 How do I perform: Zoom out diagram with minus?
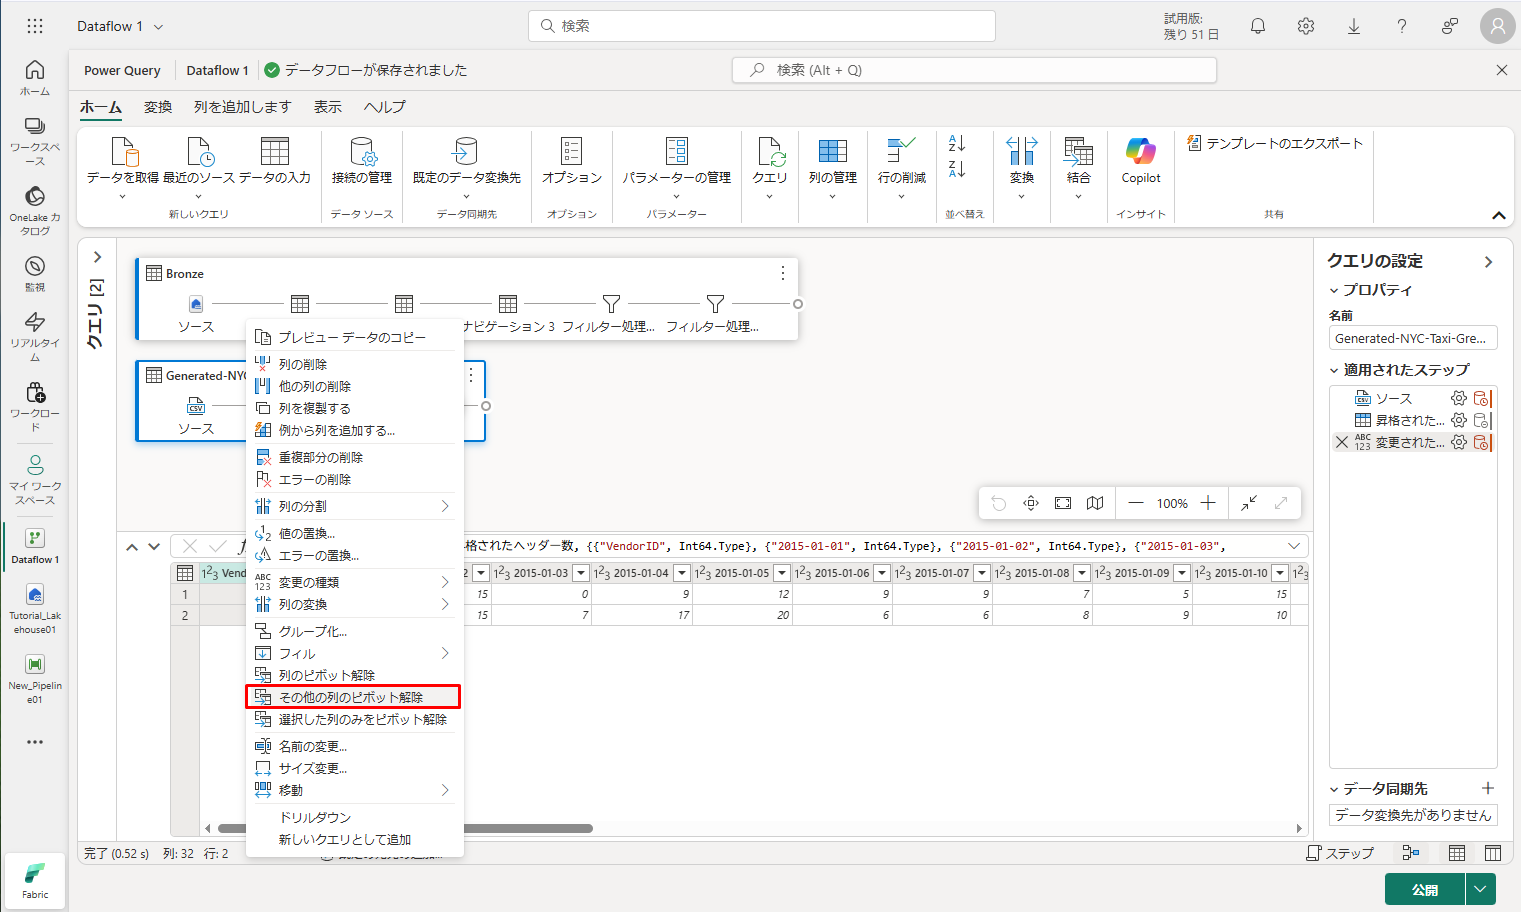(x=1136, y=503)
